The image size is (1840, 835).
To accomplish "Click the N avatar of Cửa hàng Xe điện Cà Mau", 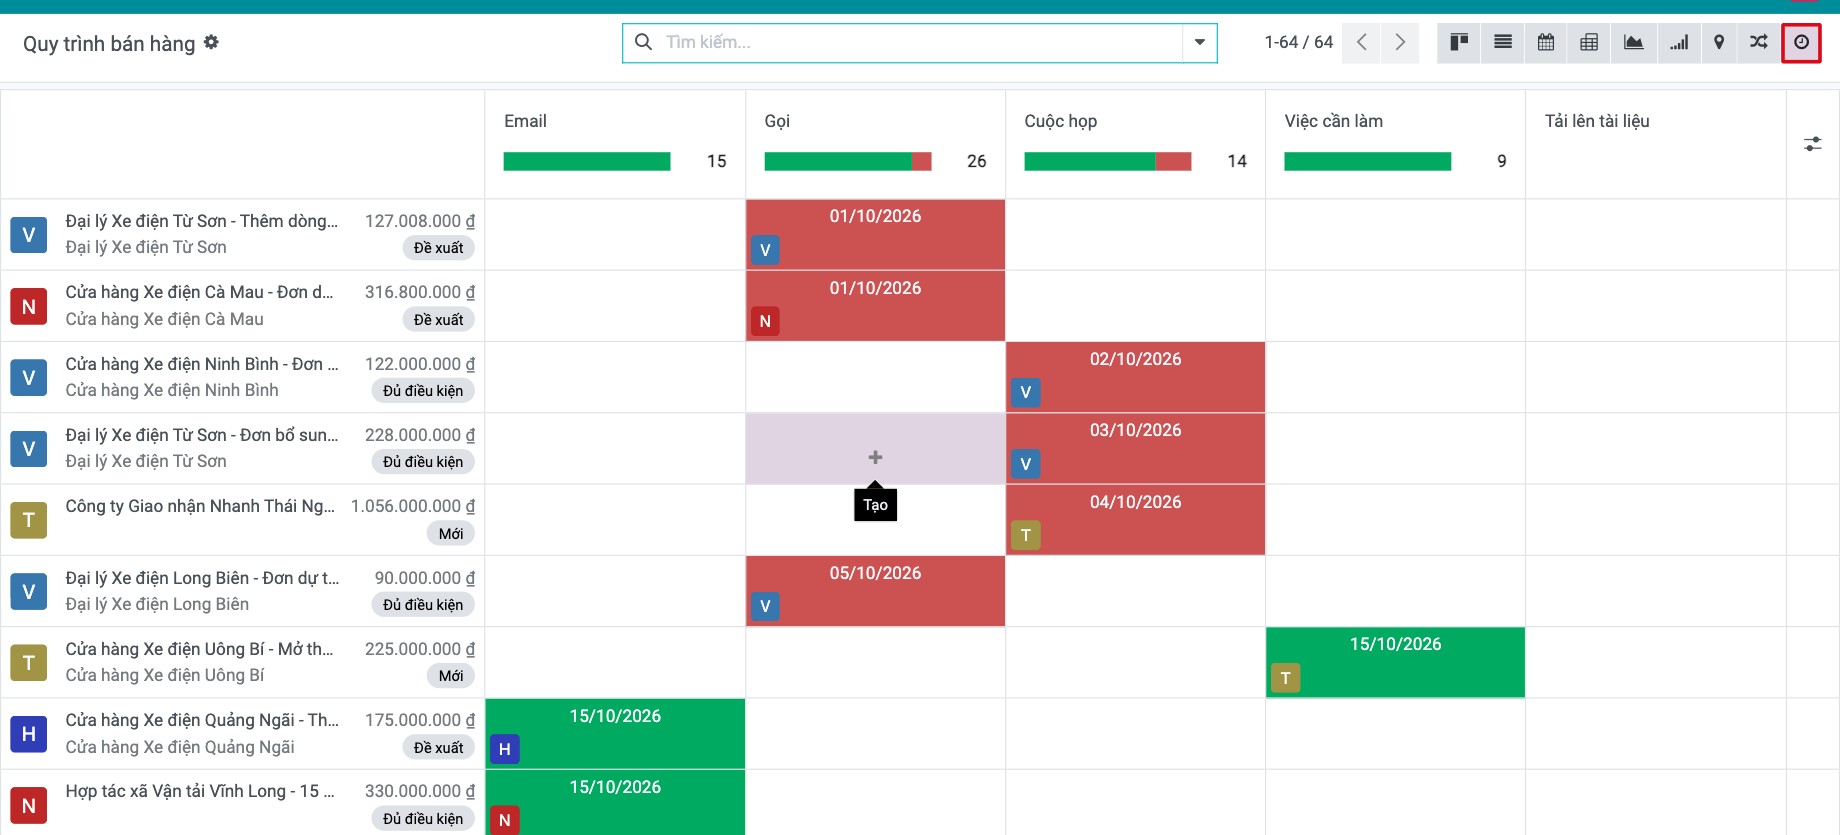I will [x=29, y=307].
